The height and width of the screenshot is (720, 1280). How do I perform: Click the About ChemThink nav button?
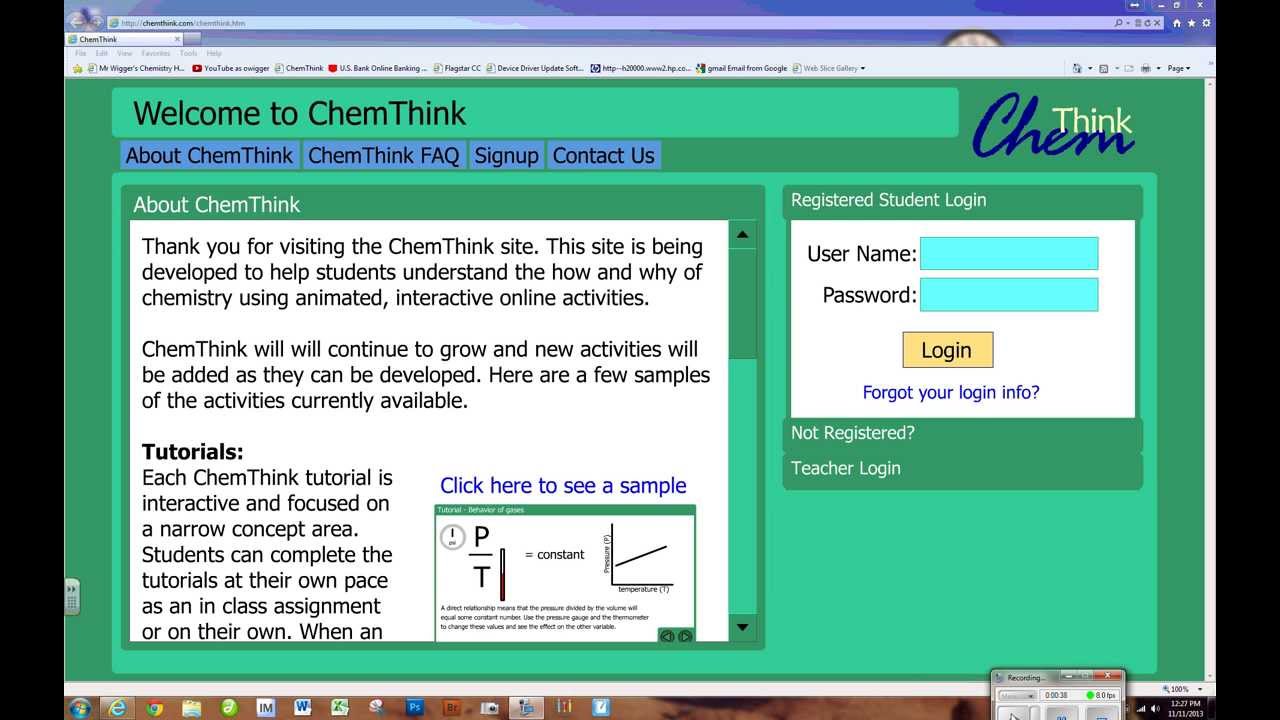[209, 155]
